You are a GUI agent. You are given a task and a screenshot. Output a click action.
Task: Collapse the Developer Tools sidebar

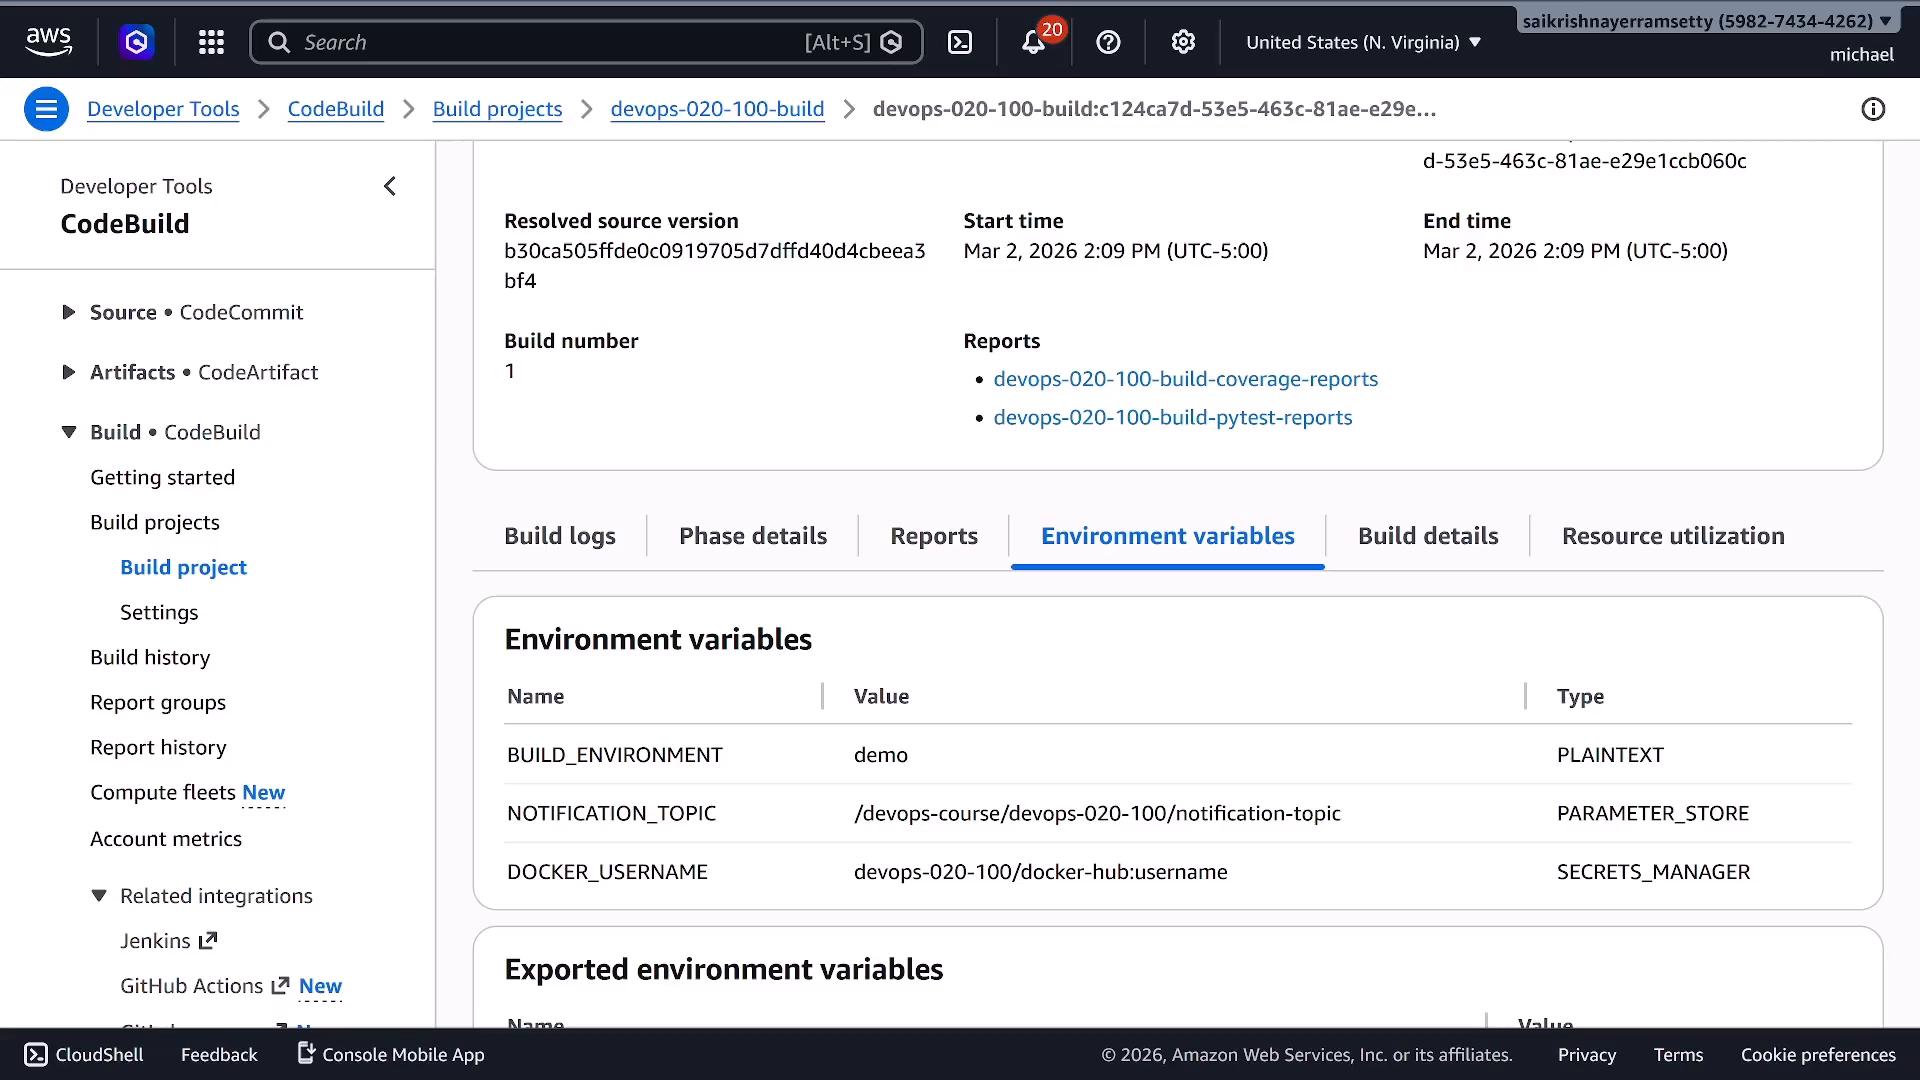pos(390,186)
